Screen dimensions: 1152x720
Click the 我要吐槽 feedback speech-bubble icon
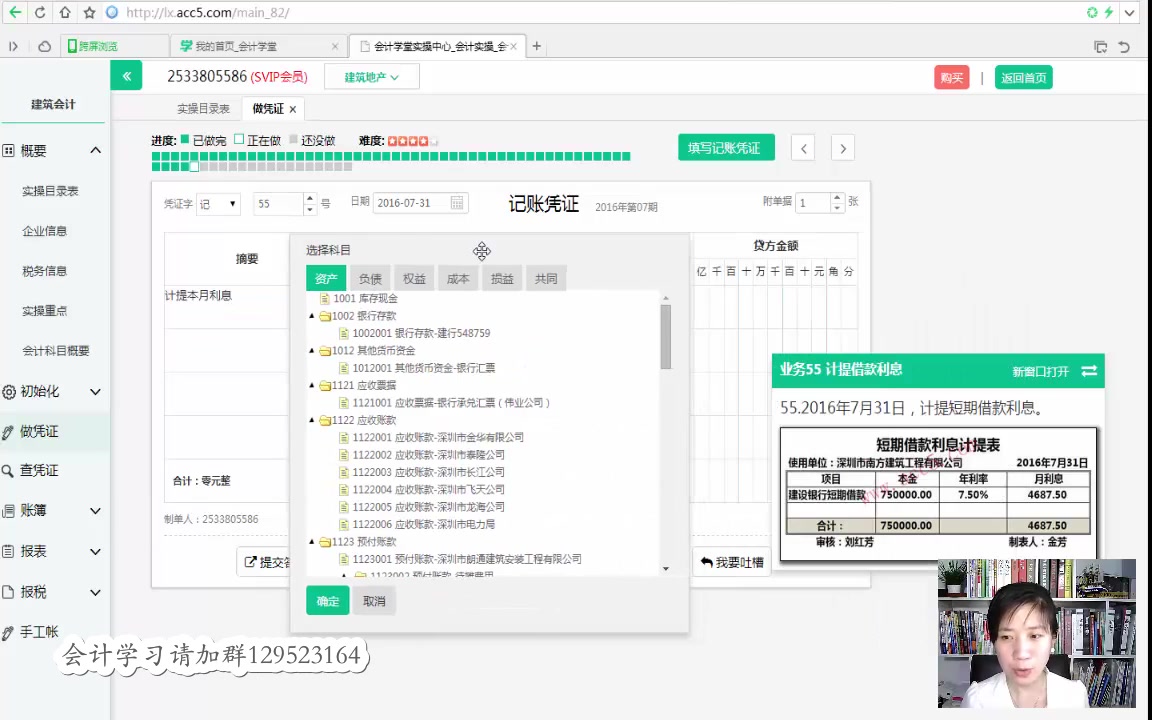click(x=707, y=562)
